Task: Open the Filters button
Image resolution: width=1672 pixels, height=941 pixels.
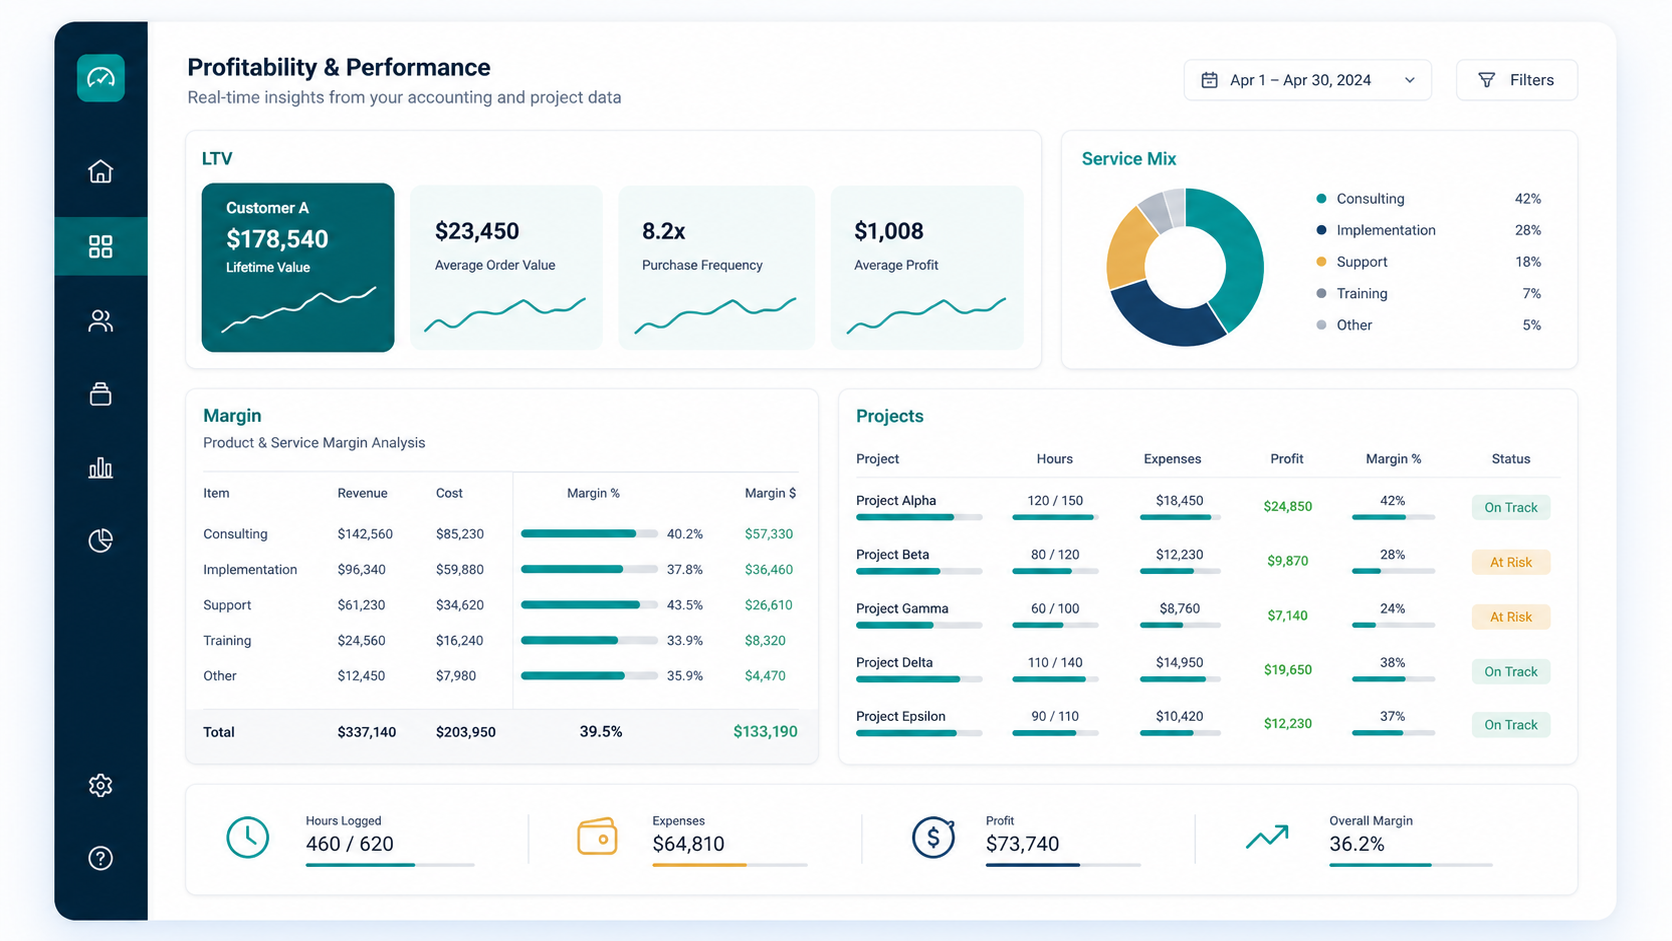Action: [1516, 80]
